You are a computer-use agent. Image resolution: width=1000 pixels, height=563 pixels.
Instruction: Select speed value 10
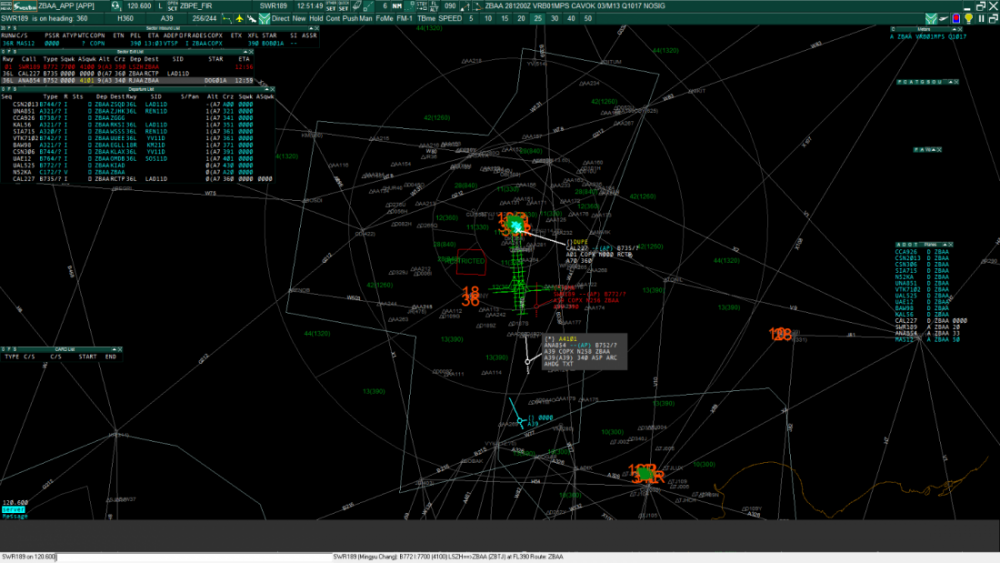(488, 18)
